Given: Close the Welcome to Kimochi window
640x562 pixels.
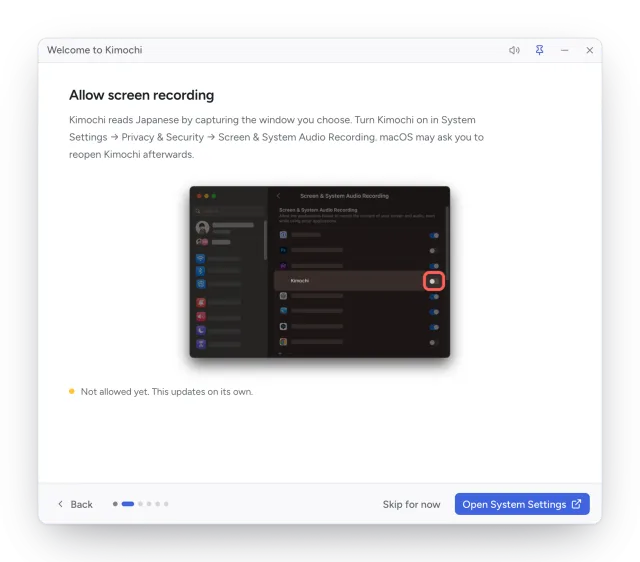Looking at the screenshot, I should point(589,50).
